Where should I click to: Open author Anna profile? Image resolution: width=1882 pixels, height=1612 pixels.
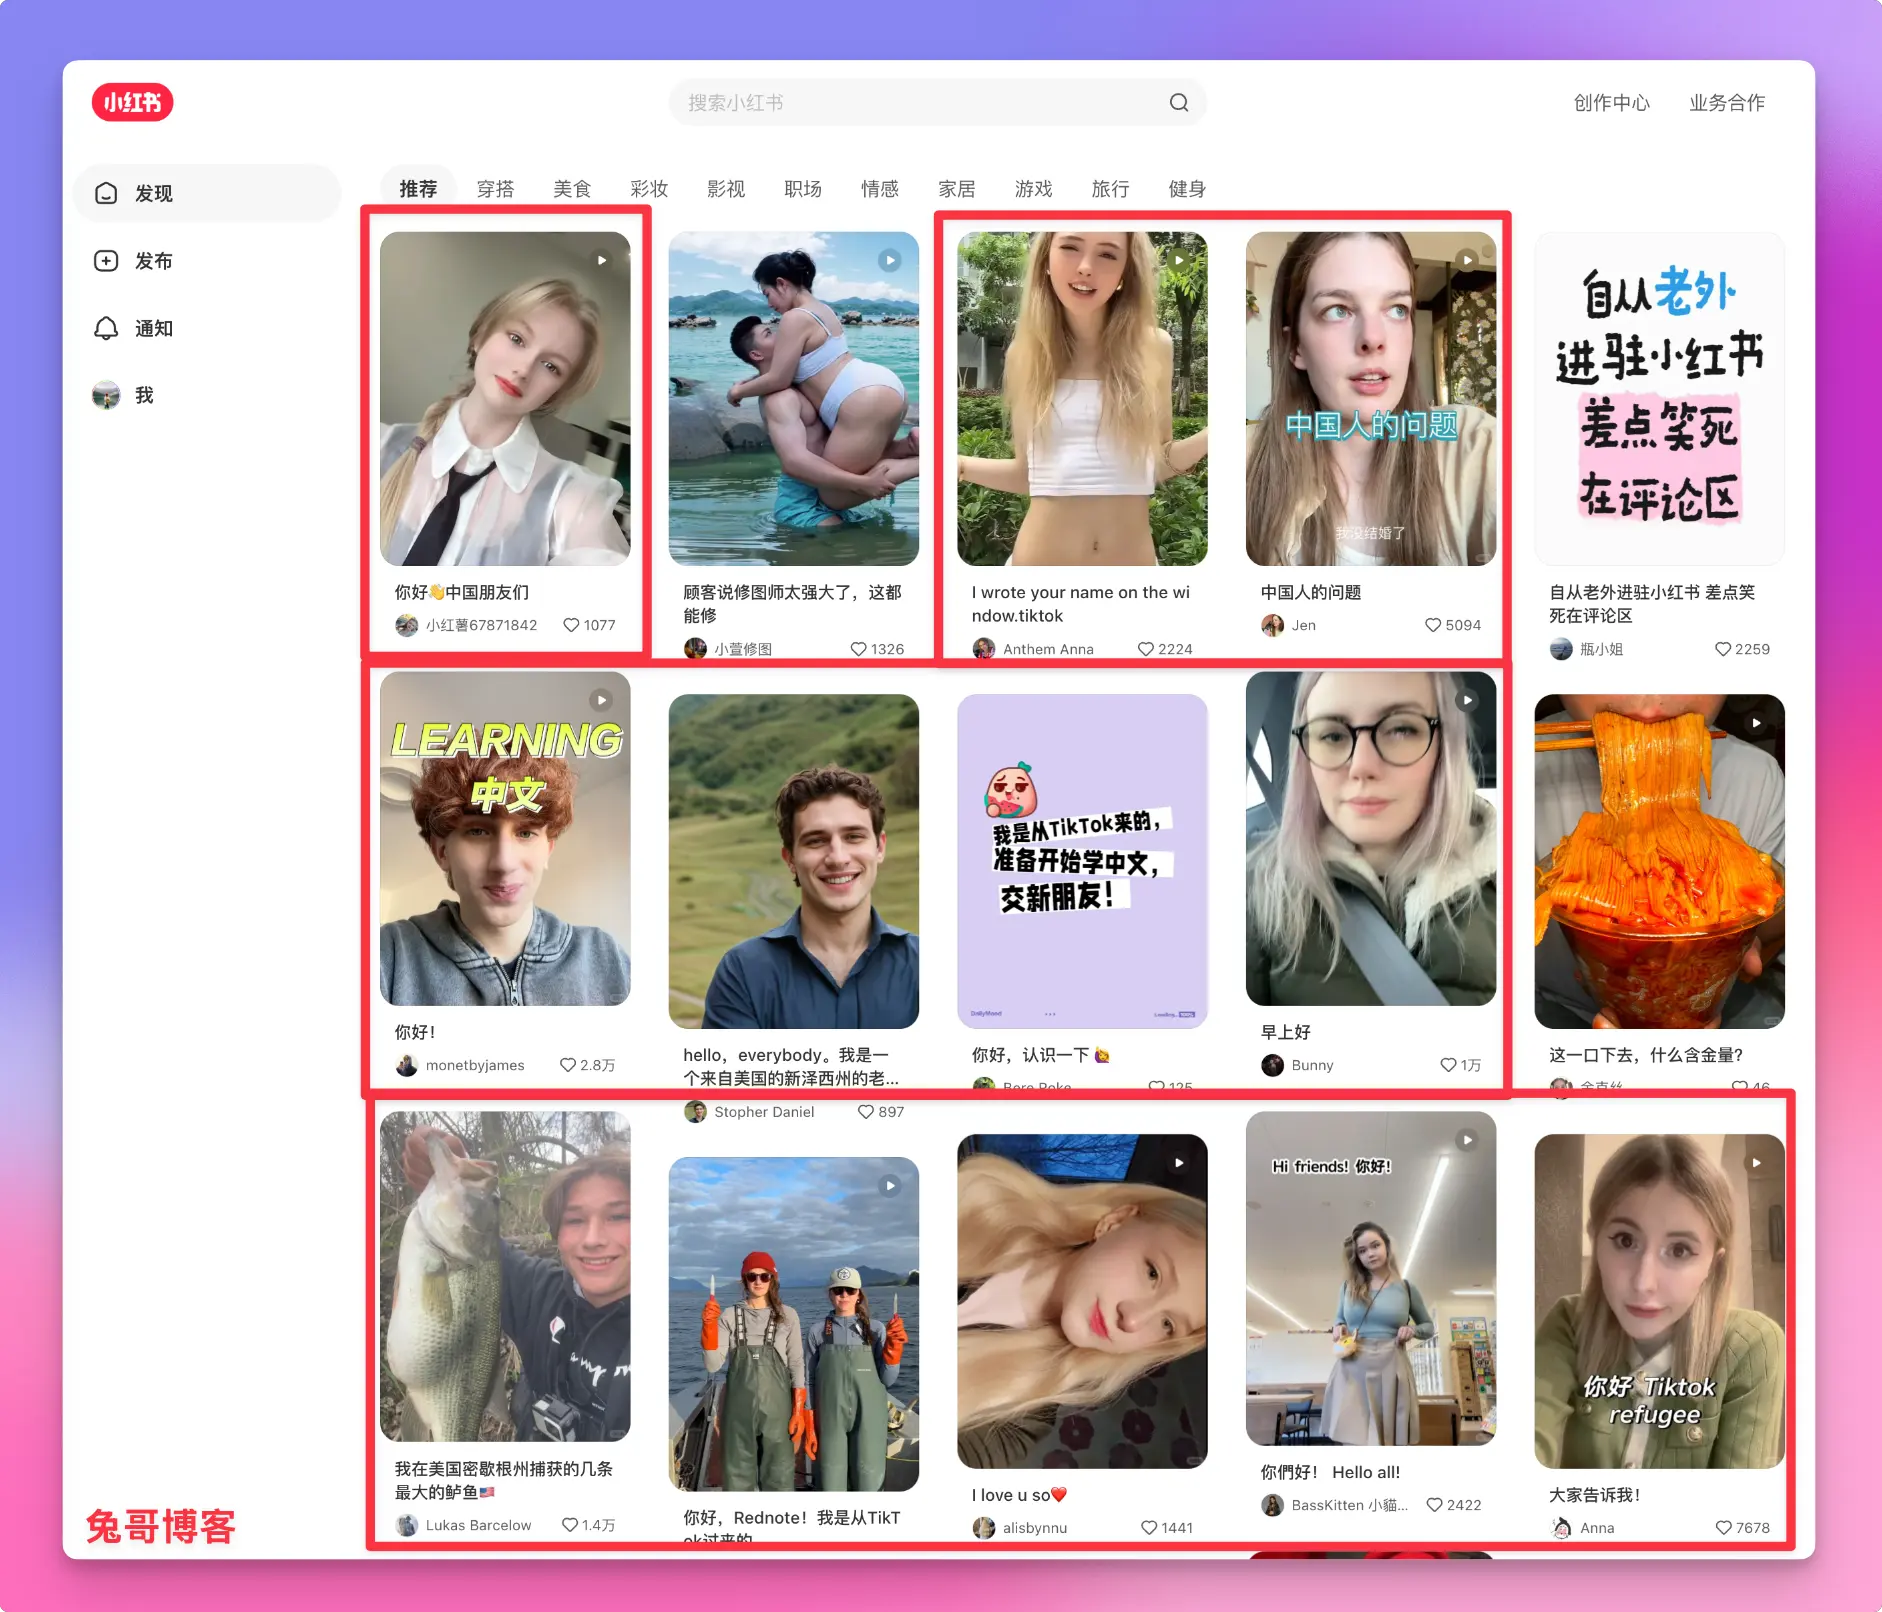pos(1583,1528)
